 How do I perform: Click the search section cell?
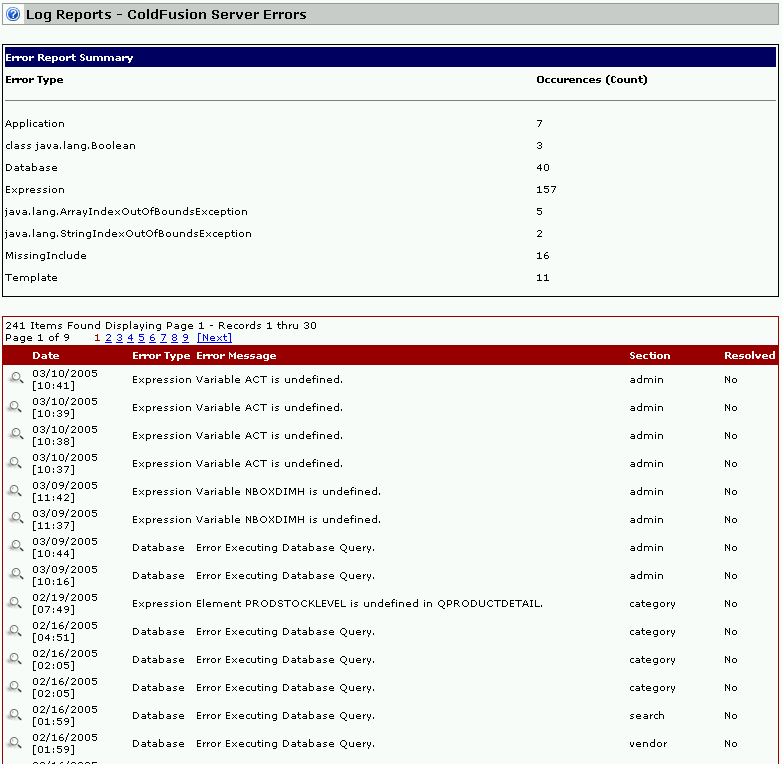(646, 716)
